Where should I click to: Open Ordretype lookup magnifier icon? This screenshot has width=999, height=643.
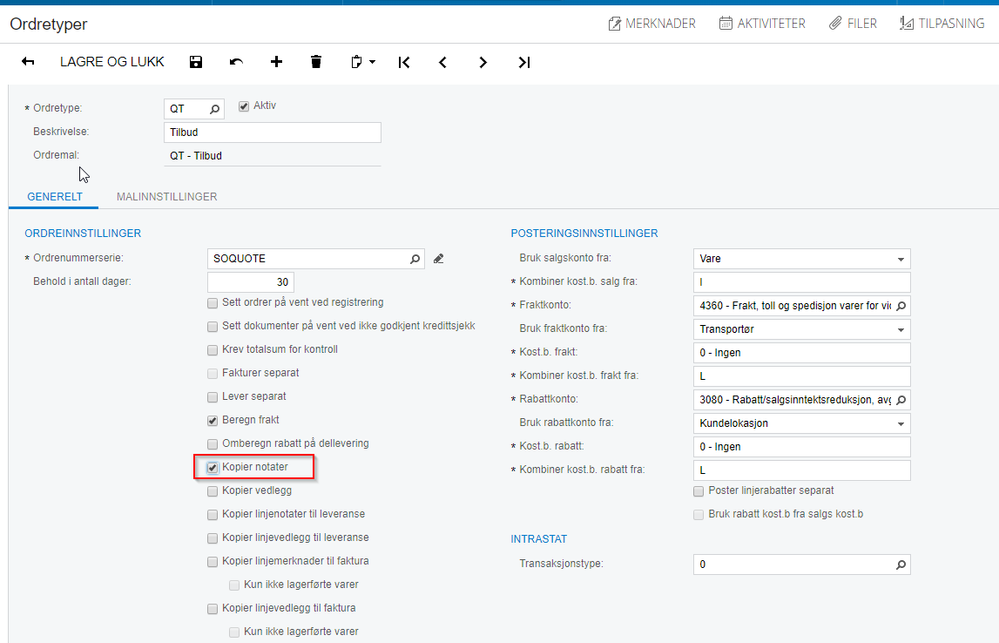pyautogui.click(x=215, y=109)
